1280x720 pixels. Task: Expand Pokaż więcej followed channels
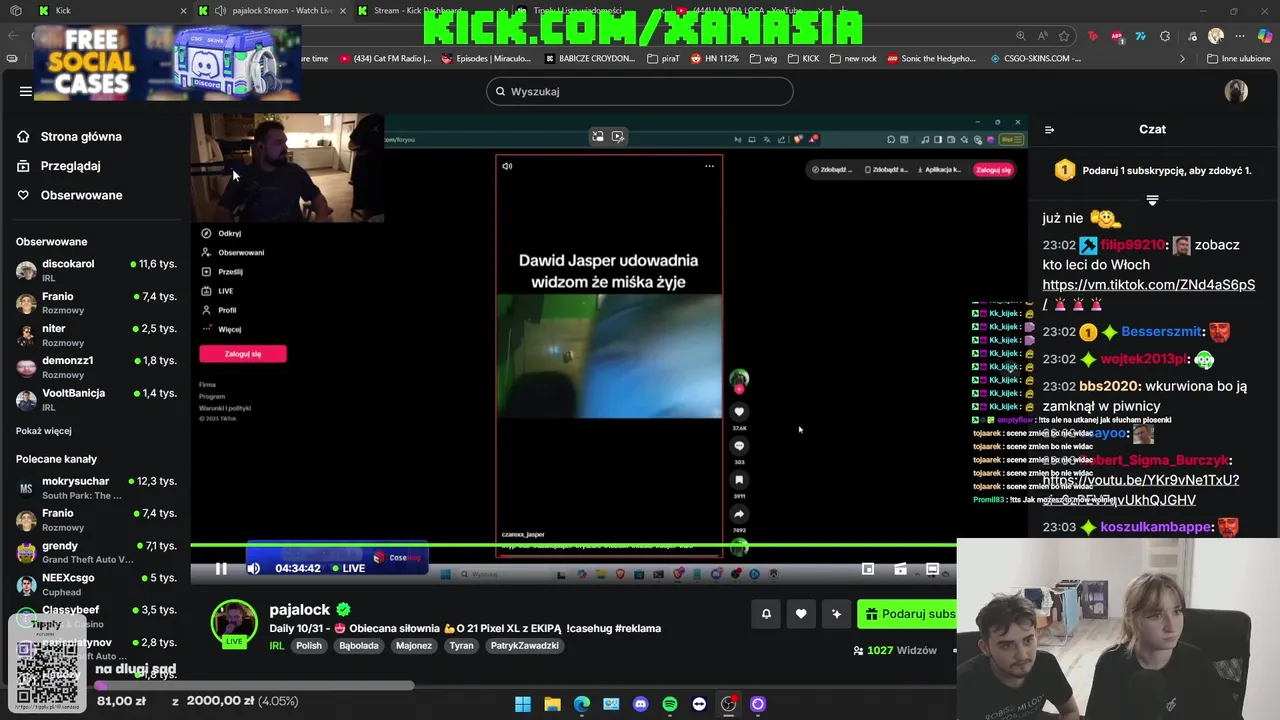pos(44,431)
